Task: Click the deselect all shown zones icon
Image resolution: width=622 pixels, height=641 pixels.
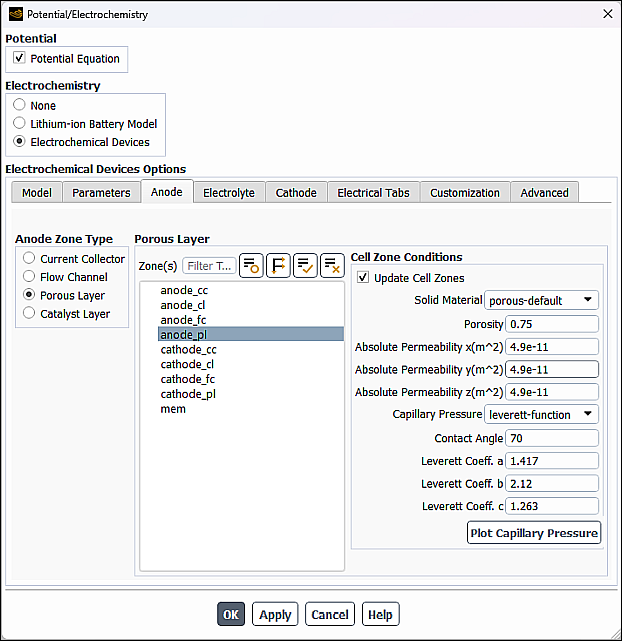Action: point(332,266)
